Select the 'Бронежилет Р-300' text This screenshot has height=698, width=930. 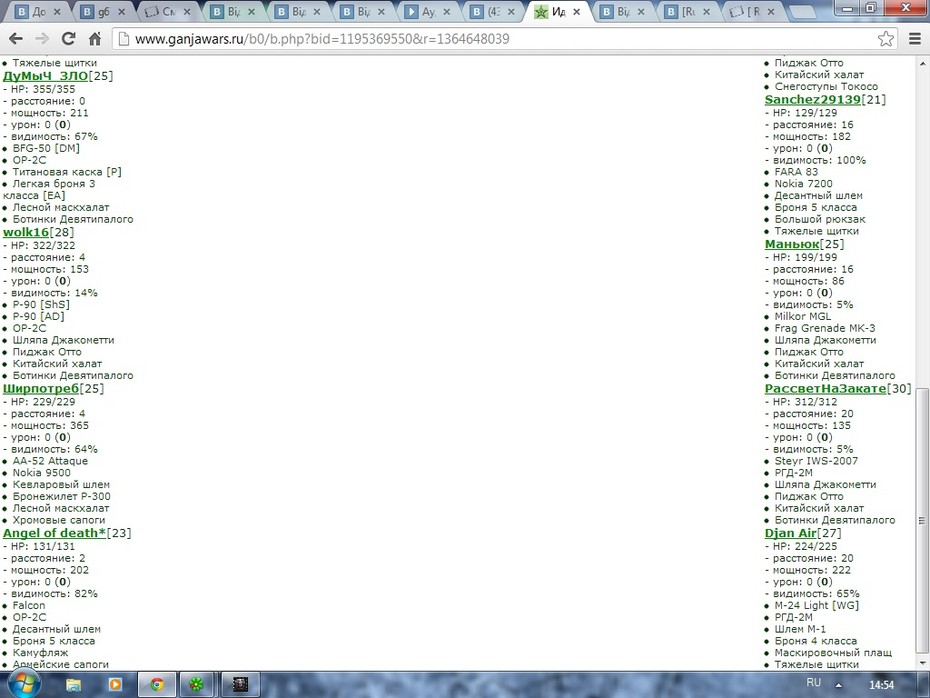(62, 496)
